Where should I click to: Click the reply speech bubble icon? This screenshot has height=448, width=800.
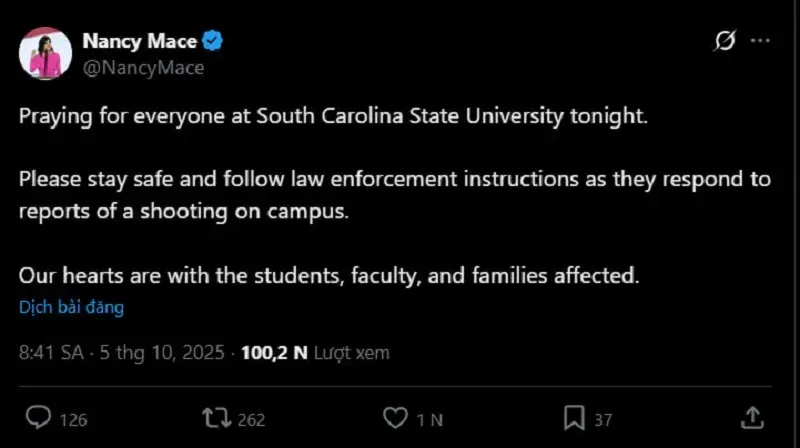(38, 417)
